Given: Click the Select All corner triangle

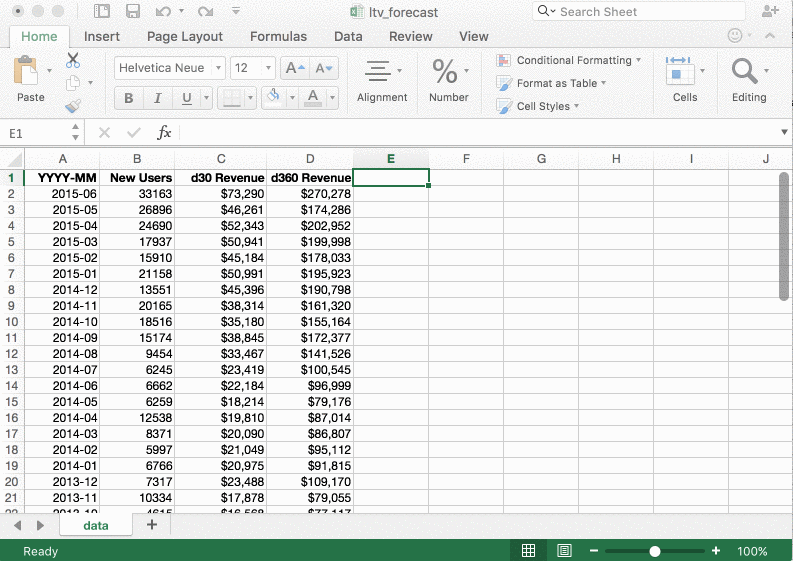Looking at the screenshot, I should pyautogui.click(x=14, y=159).
